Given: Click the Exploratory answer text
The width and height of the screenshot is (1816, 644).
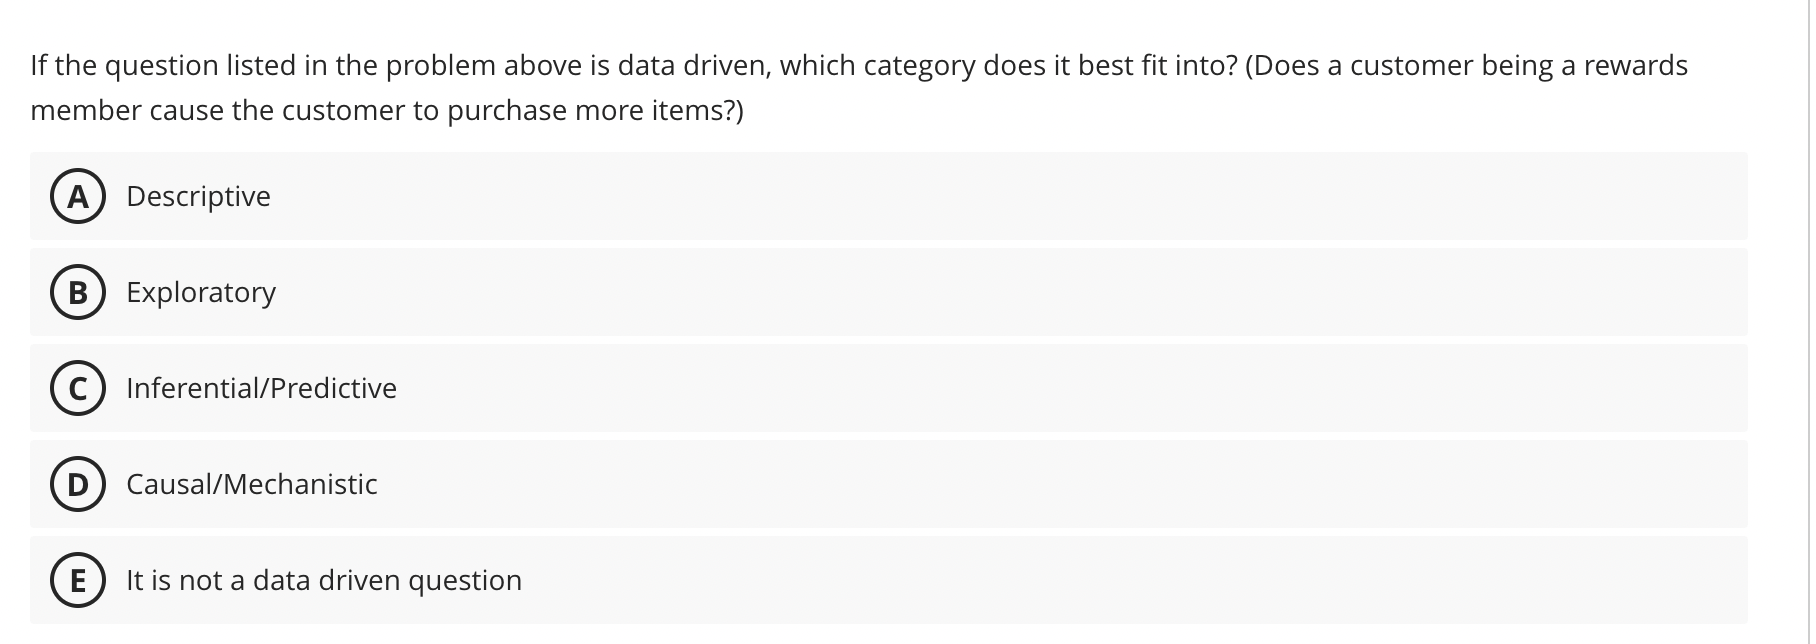Looking at the screenshot, I should pos(201,292).
